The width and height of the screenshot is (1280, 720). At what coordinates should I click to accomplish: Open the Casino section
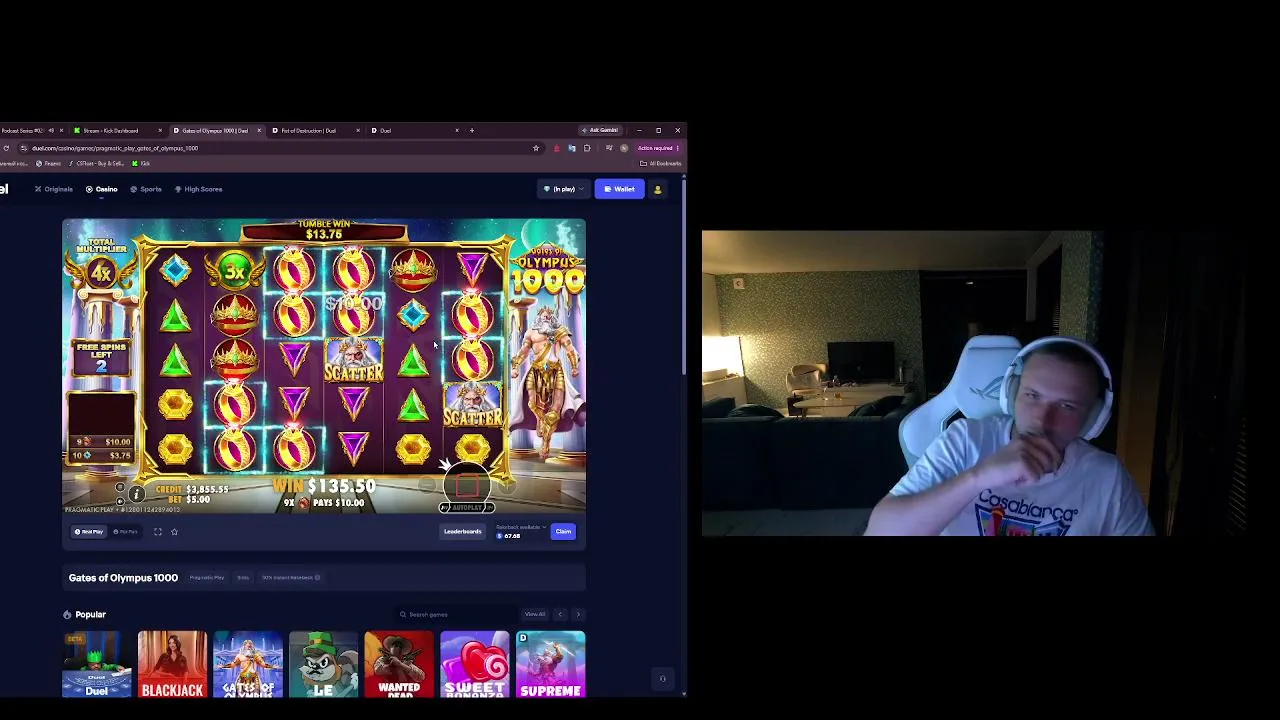point(101,189)
